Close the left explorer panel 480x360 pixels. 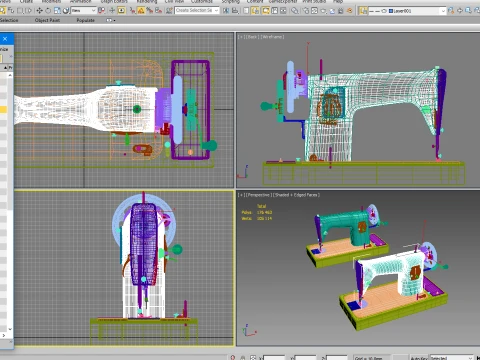5,39
